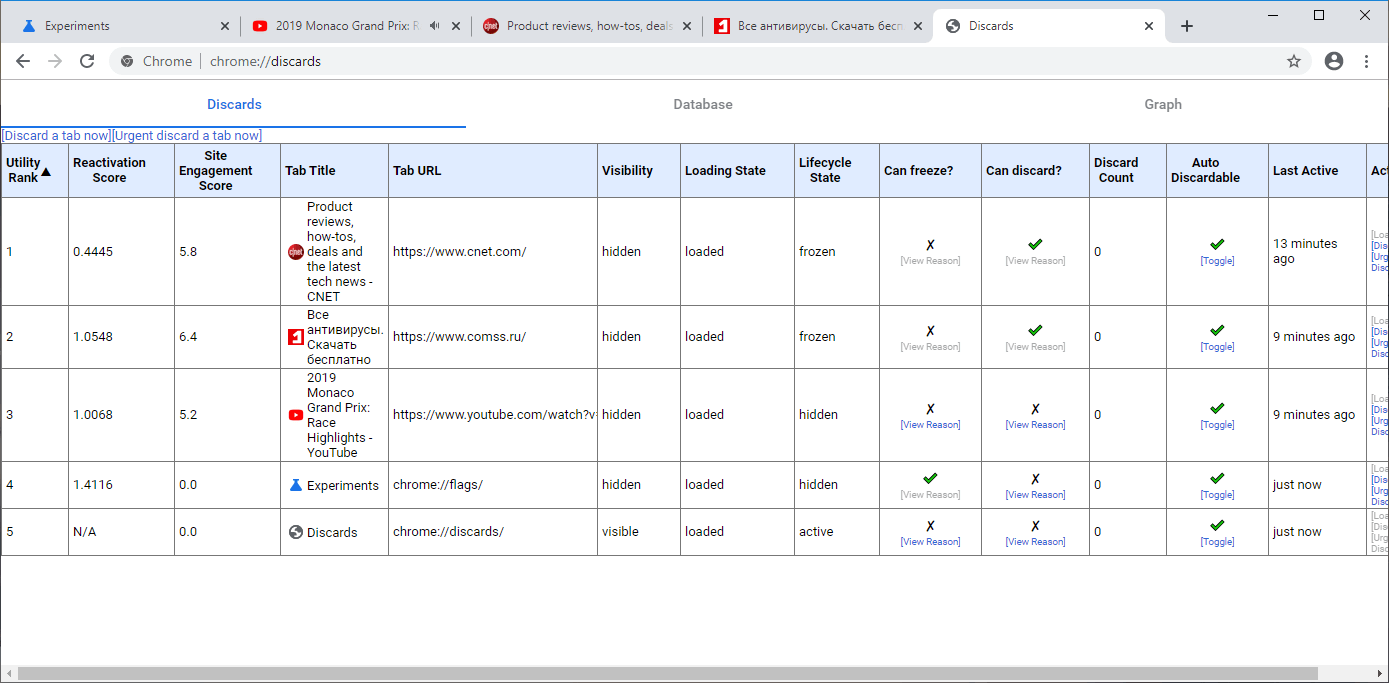Click the comss.ru favicon in the table
Viewport: 1389px width, 683px height.
click(x=295, y=337)
